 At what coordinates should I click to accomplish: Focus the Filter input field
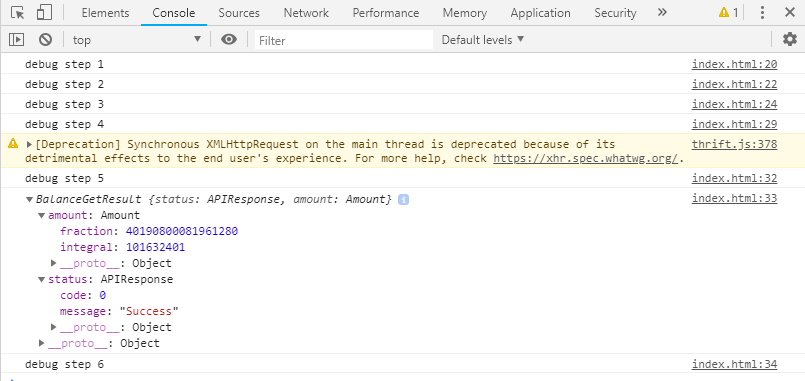point(344,40)
